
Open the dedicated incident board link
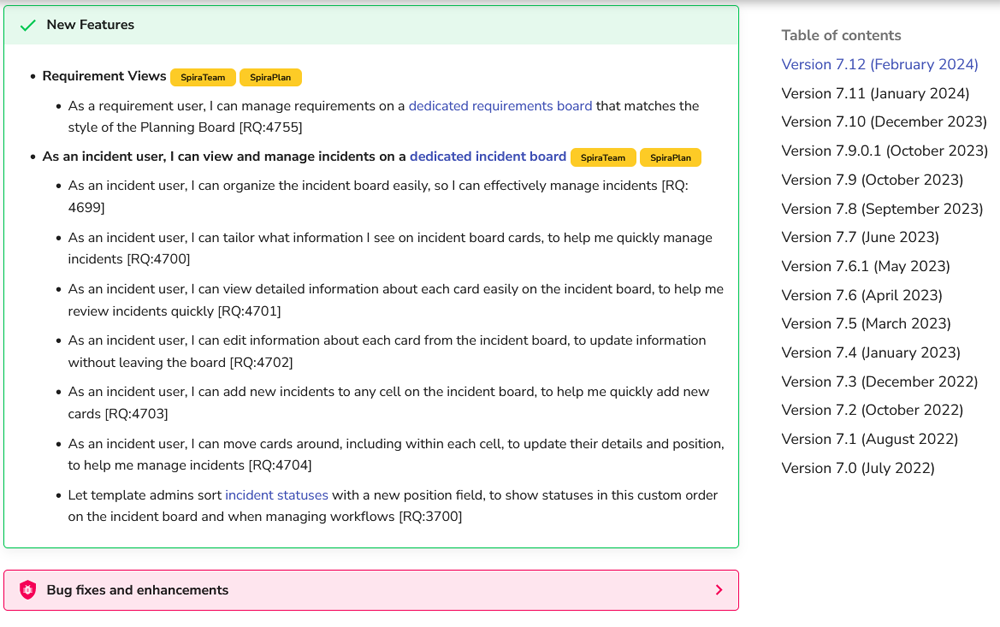point(488,157)
